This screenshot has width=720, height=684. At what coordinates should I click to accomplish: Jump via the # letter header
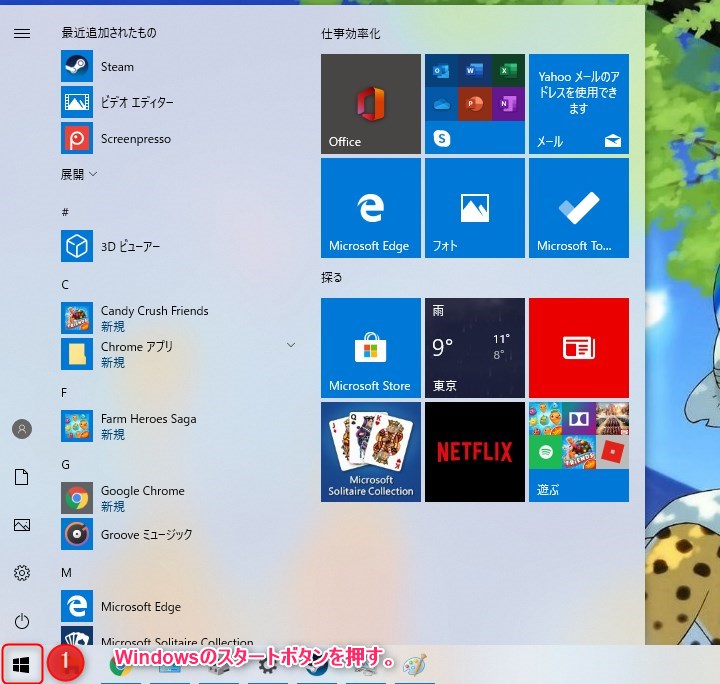tap(65, 212)
